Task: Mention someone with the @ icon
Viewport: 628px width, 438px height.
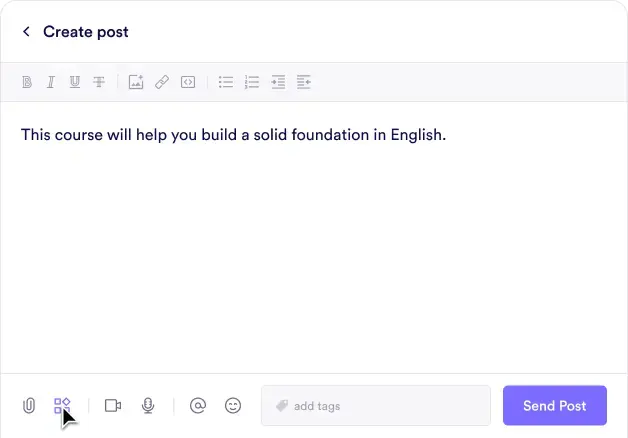Action: coord(198,406)
